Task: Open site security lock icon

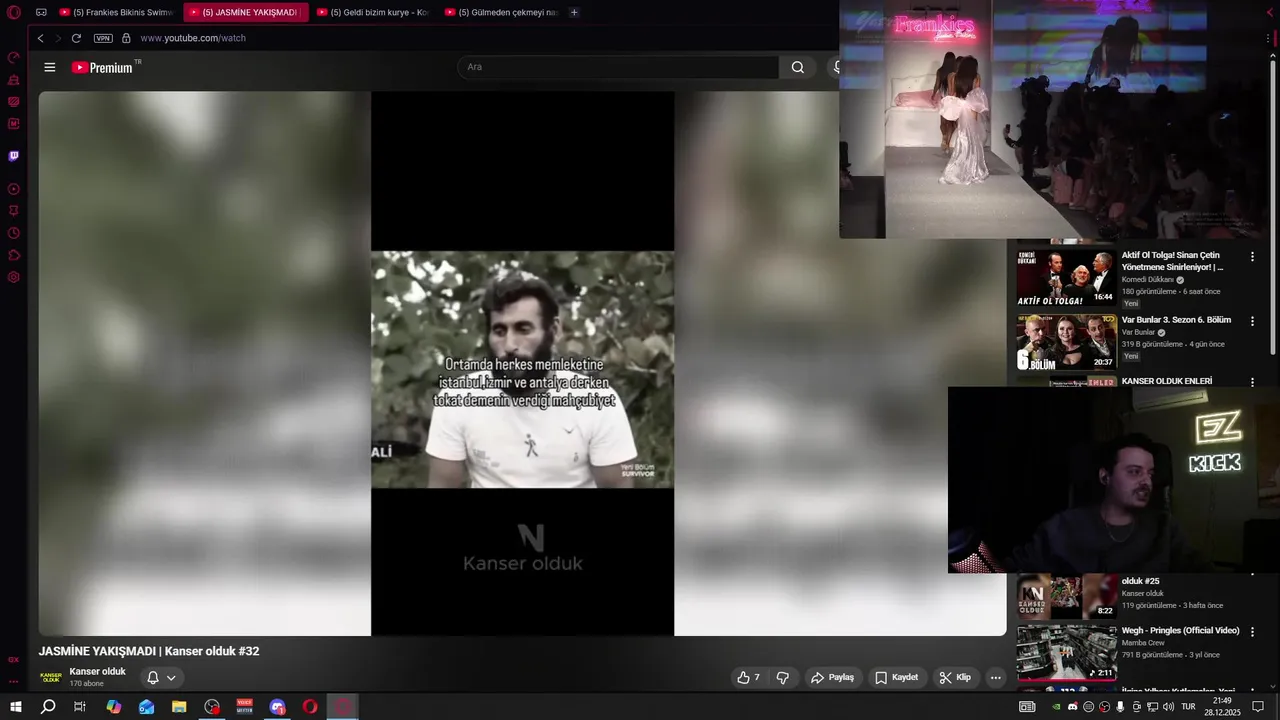Action: (126, 38)
